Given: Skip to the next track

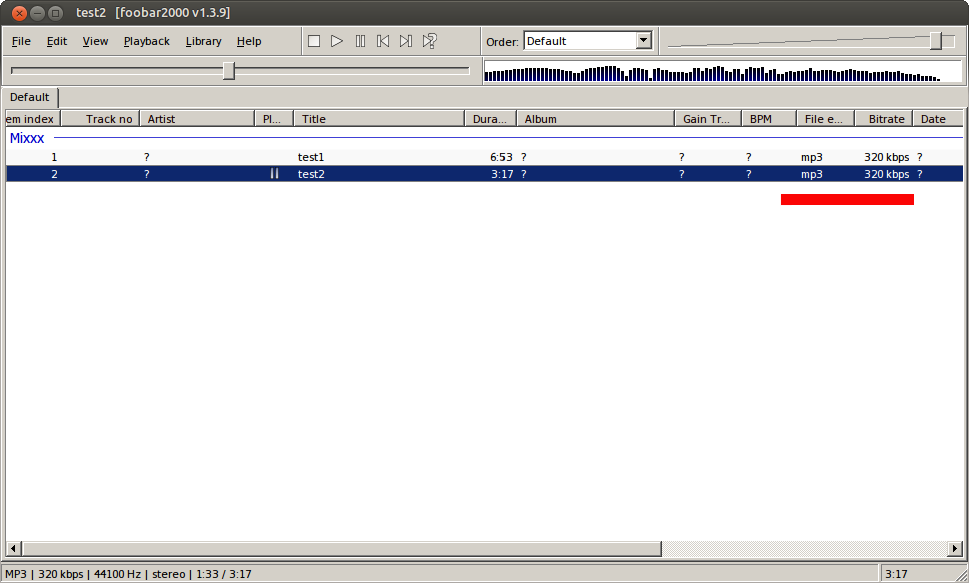Looking at the screenshot, I should (x=405, y=41).
